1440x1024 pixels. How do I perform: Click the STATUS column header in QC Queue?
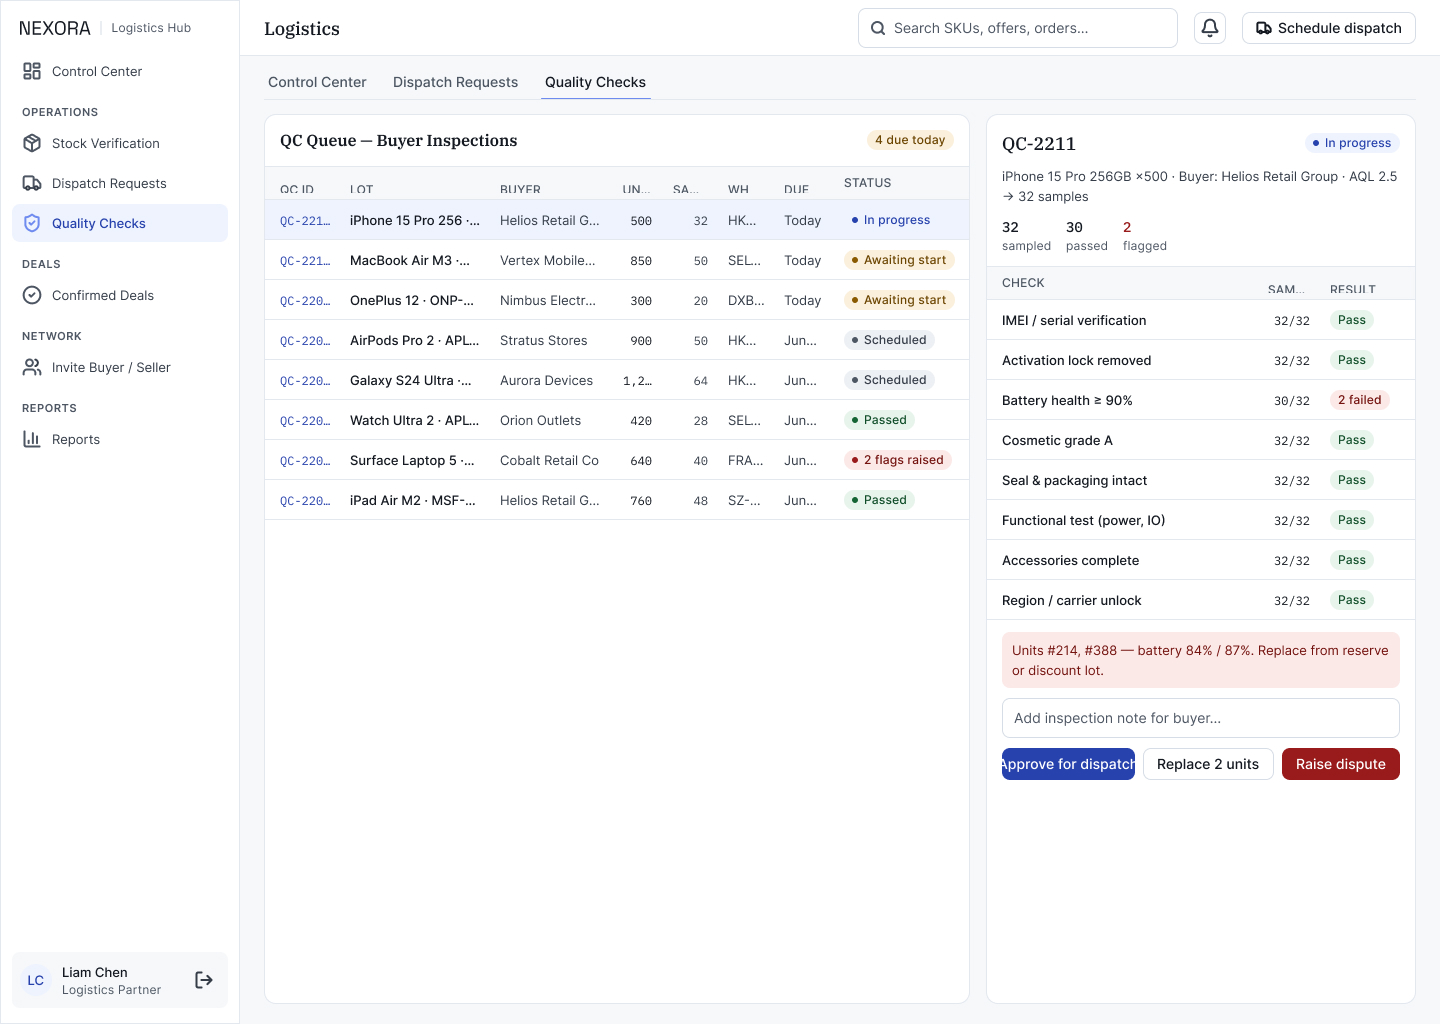pos(867,183)
